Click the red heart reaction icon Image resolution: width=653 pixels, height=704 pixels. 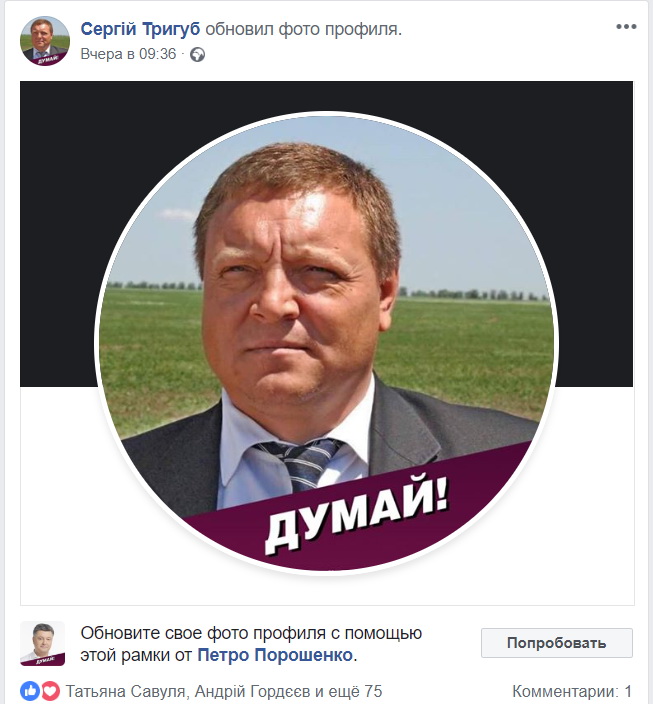51,691
